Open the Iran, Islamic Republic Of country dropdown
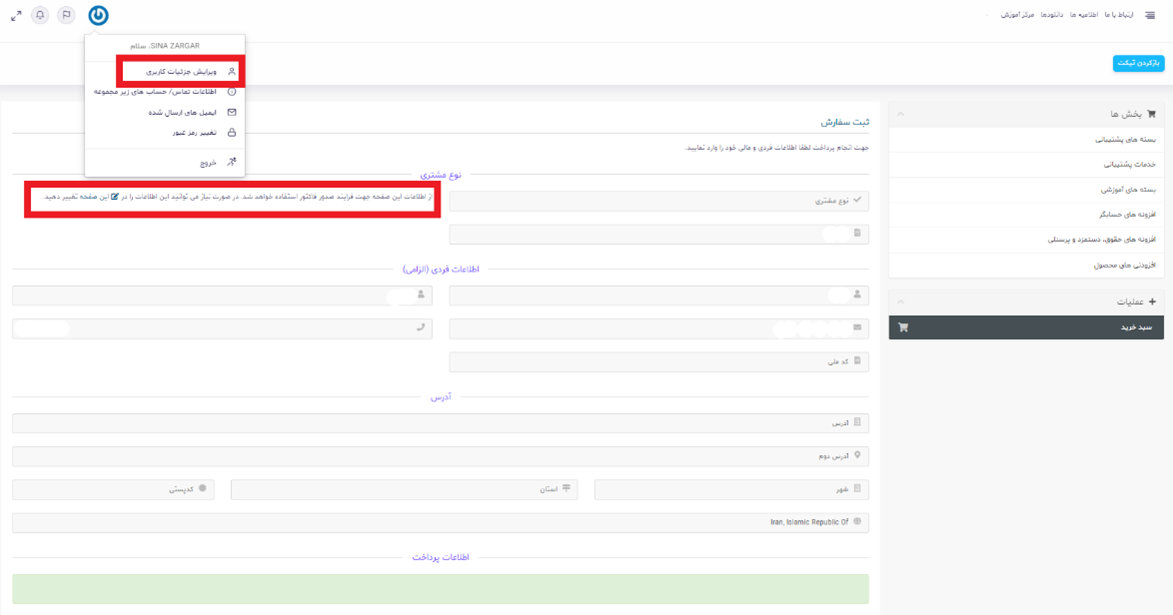 tap(440, 522)
